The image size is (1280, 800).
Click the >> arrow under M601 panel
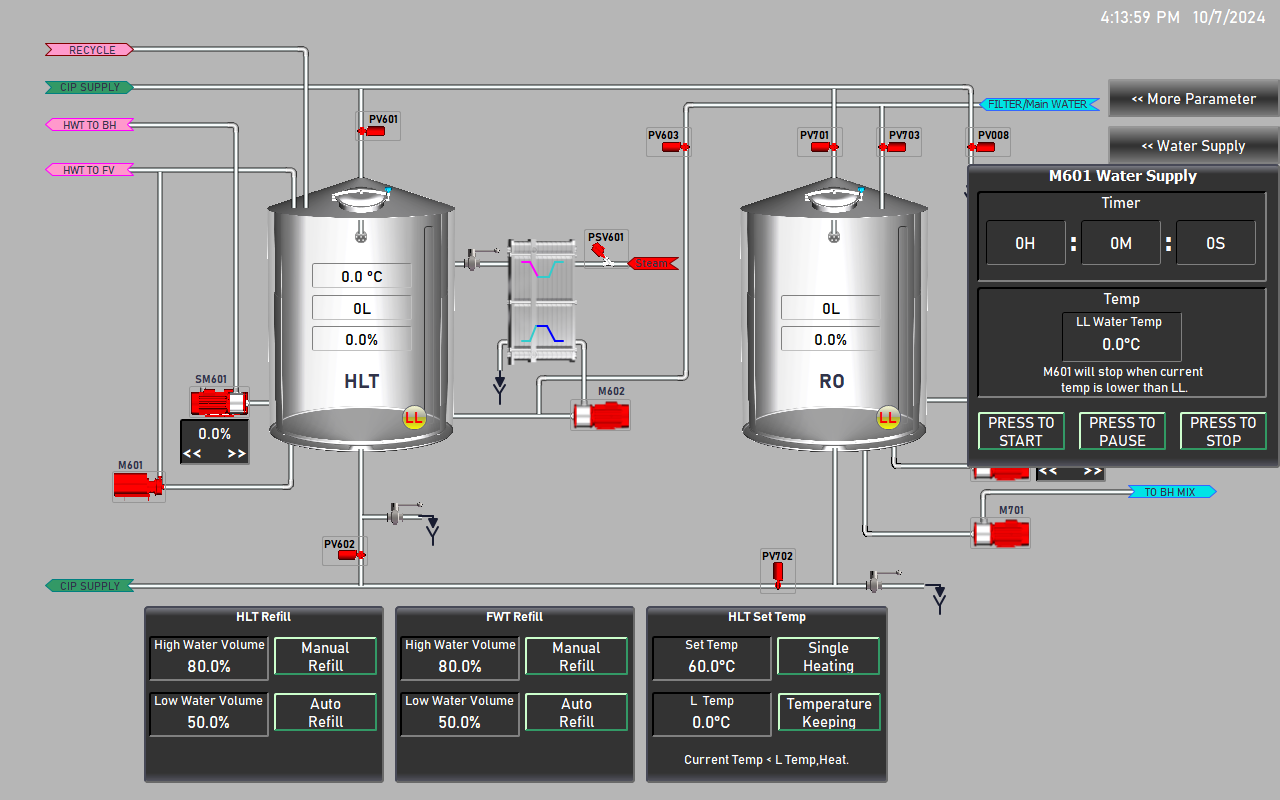1093,471
